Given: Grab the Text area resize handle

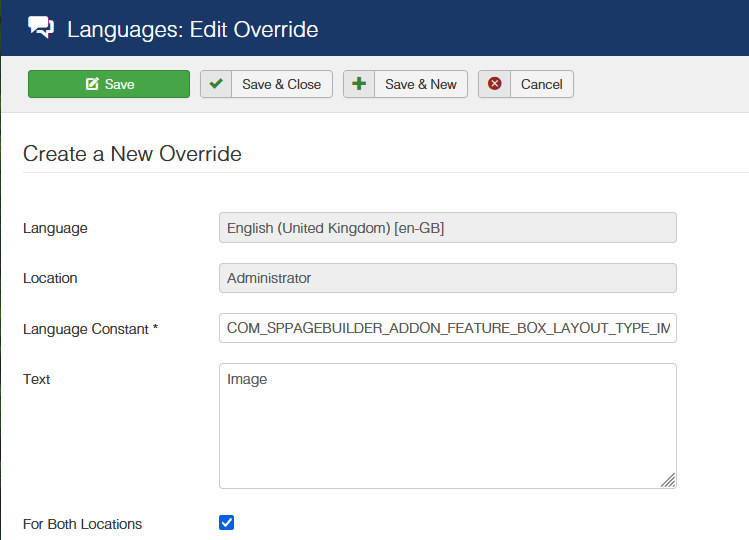Looking at the screenshot, I should click(x=668, y=480).
